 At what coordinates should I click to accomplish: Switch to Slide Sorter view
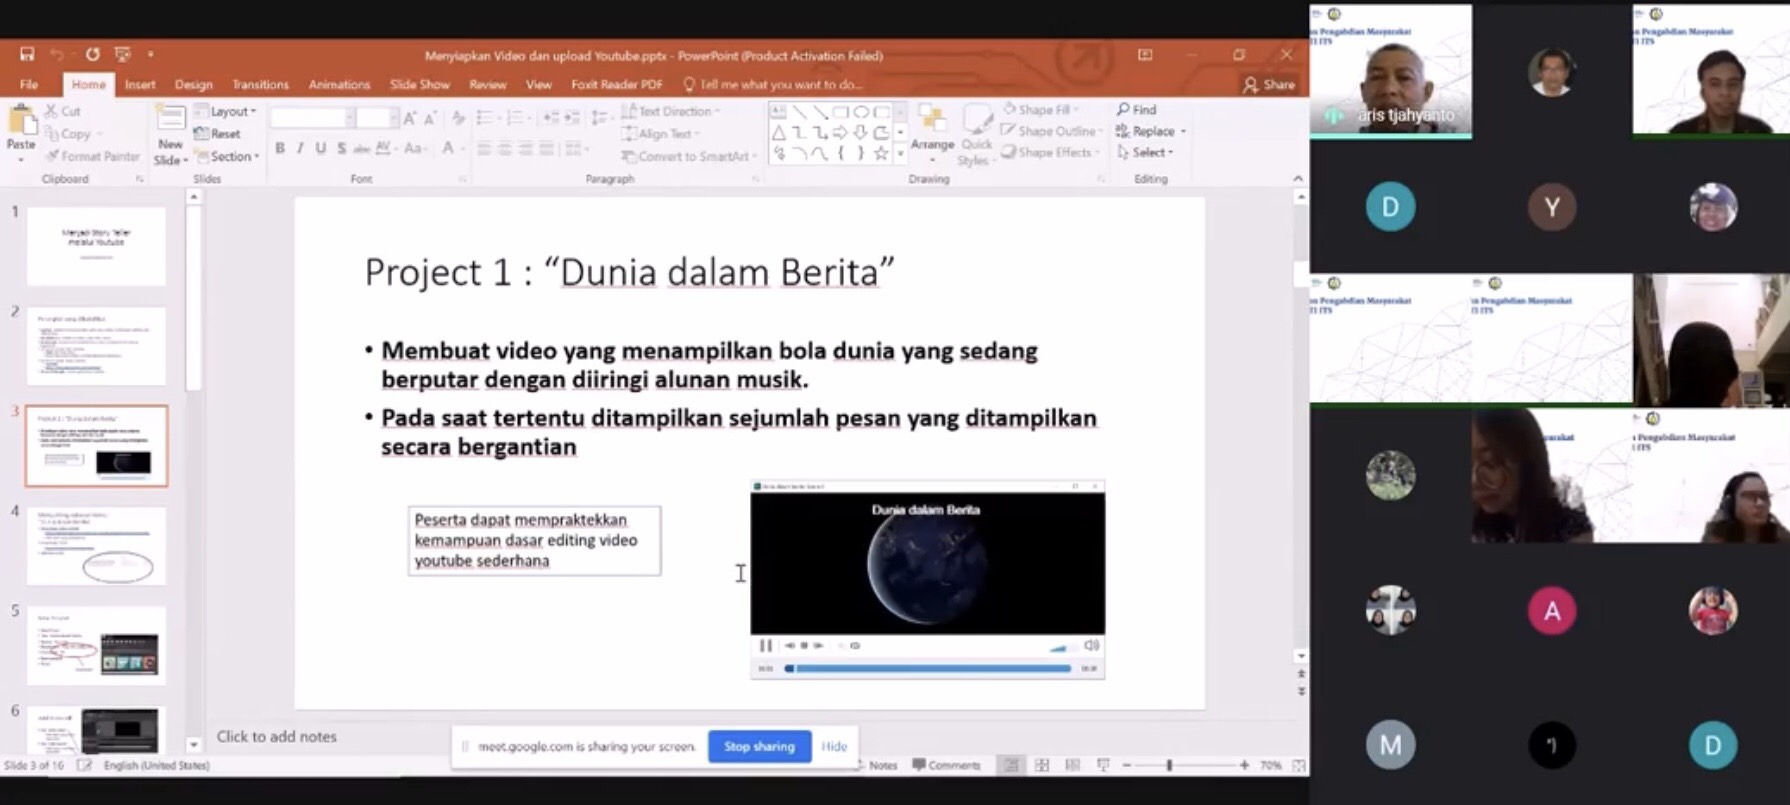(x=1042, y=765)
